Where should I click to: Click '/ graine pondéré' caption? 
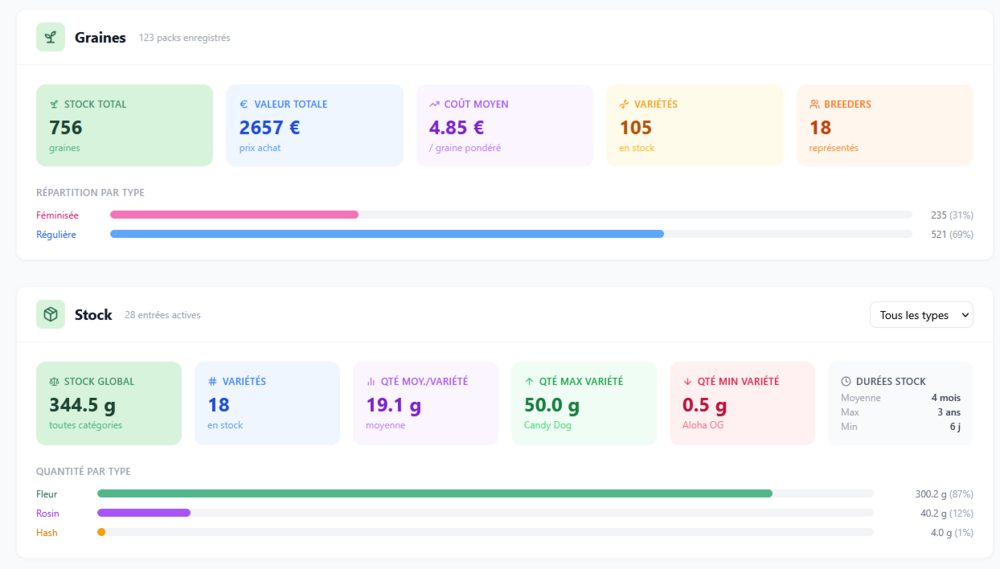tap(465, 148)
